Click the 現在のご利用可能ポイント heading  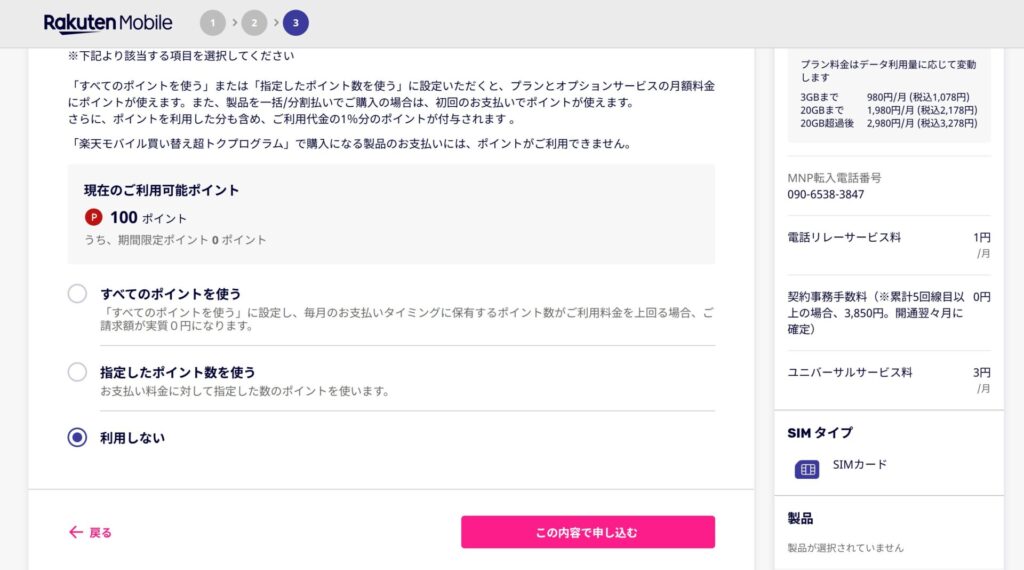[x=162, y=190]
